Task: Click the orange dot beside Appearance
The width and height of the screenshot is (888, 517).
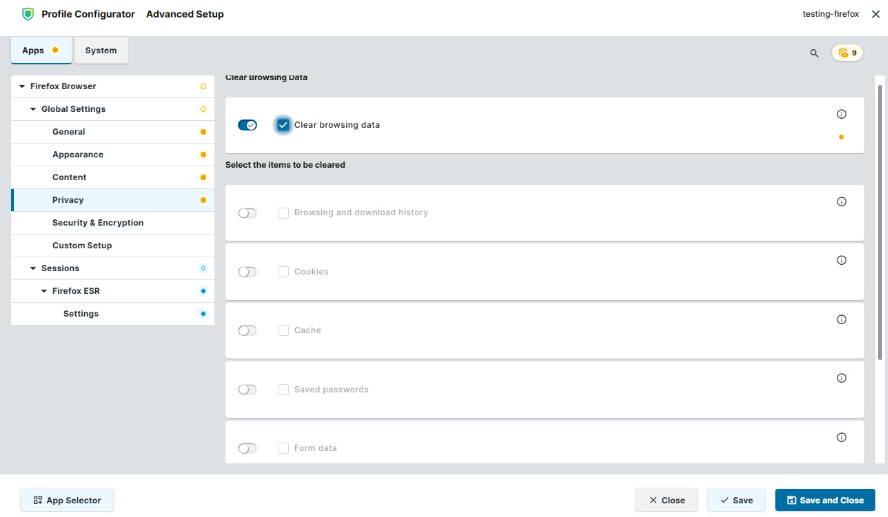Action: (x=203, y=155)
